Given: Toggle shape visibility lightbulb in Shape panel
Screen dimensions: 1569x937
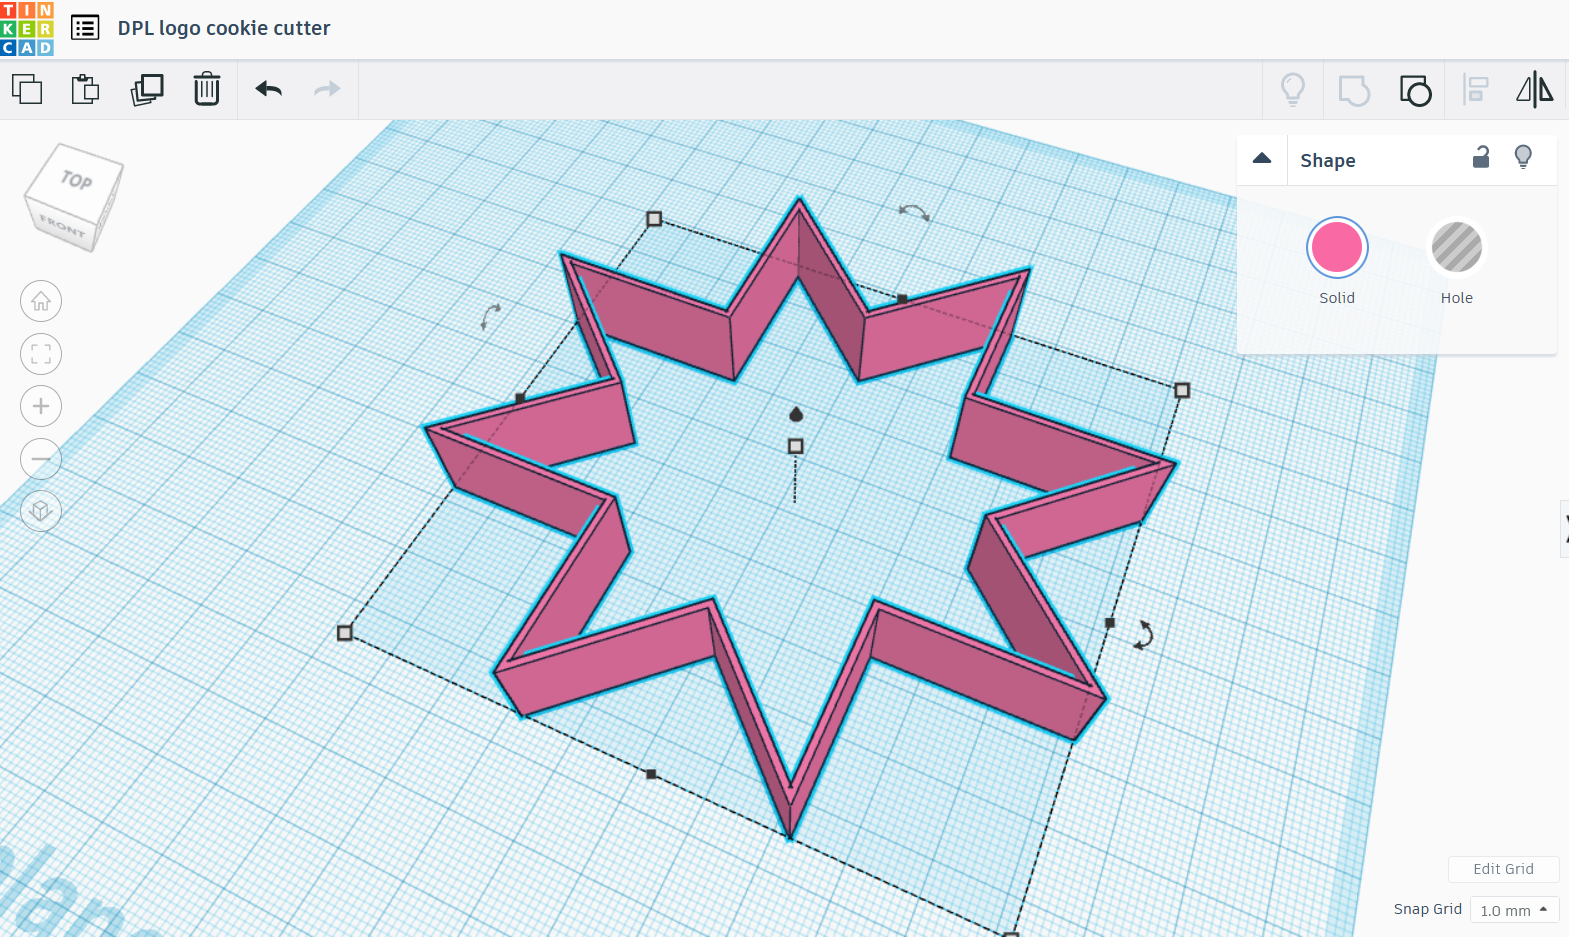Looking at the screenshot, I should point(1523,157).
